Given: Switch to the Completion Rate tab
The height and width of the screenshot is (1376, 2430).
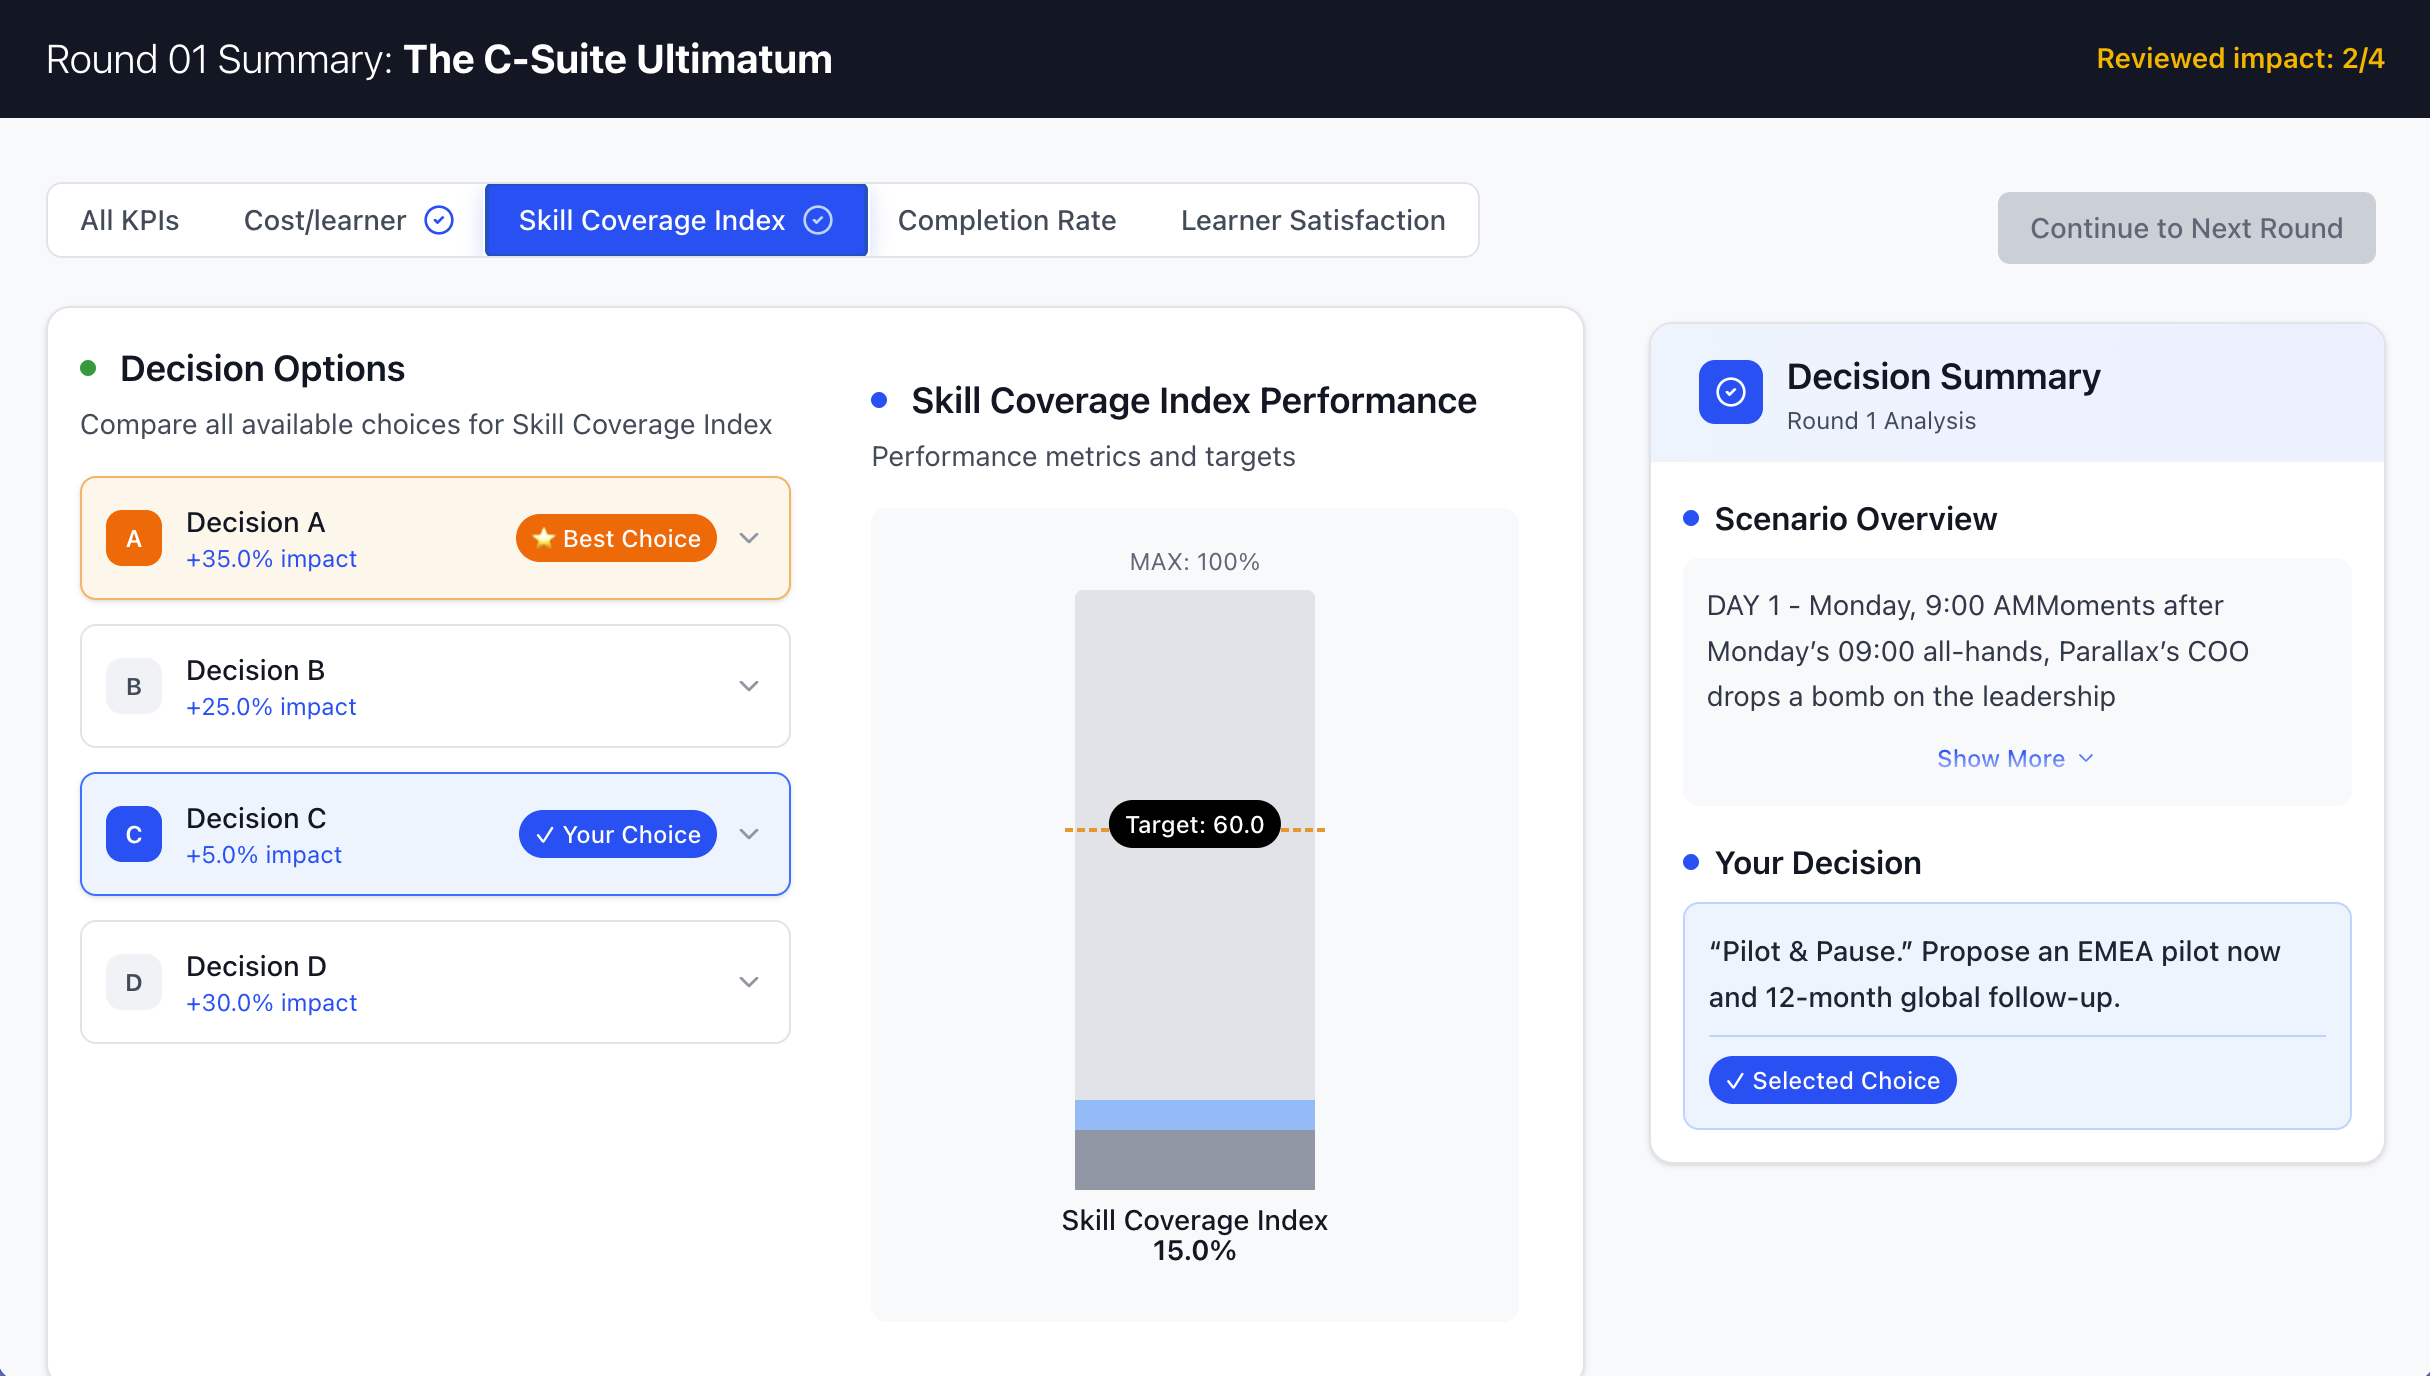Looking at the screenshot, I should [x=1006, y=220].
